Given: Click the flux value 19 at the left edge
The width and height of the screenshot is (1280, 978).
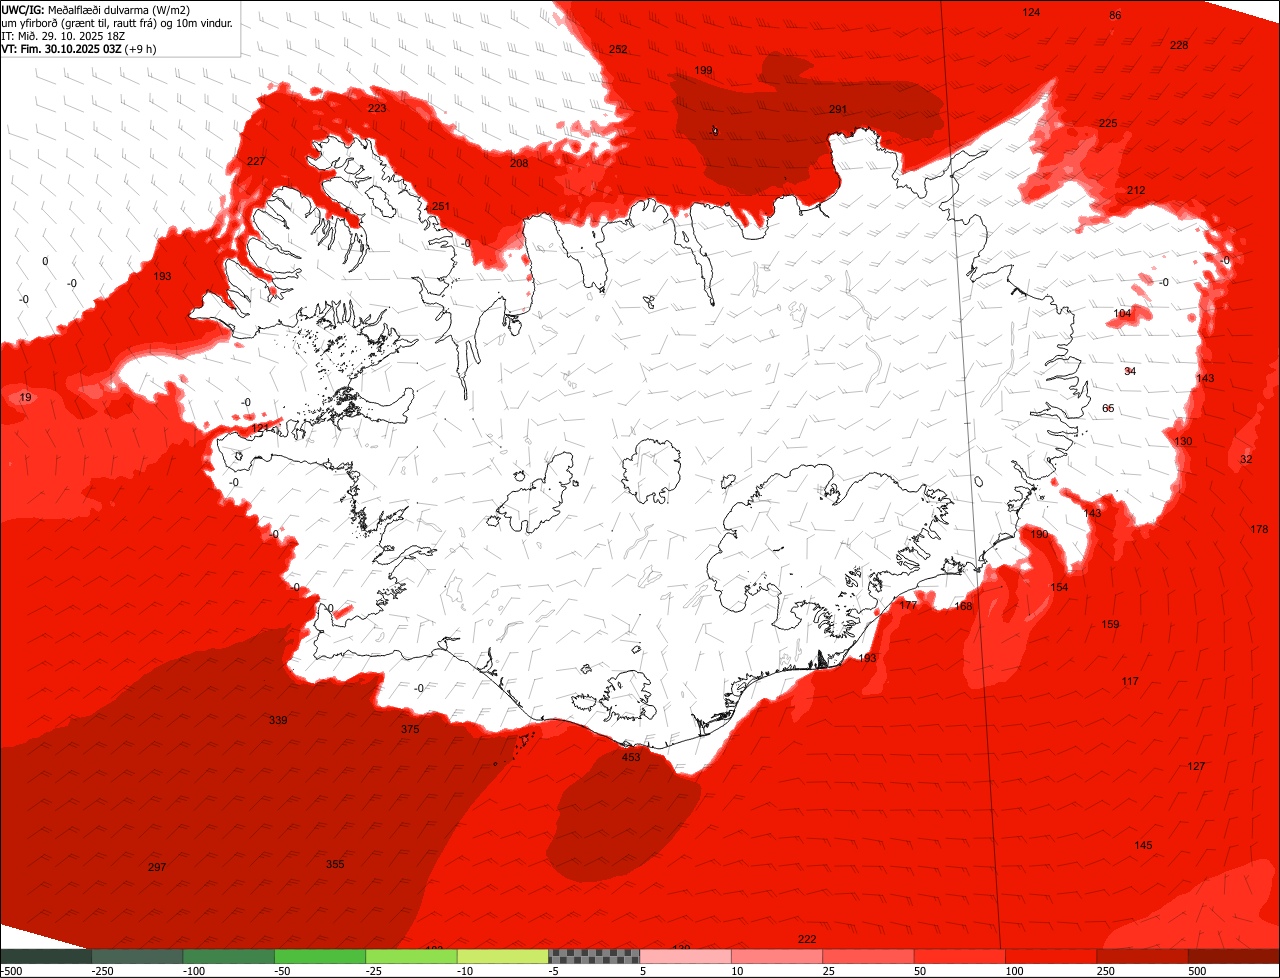Looking at the screenshot, I should 26,398.
